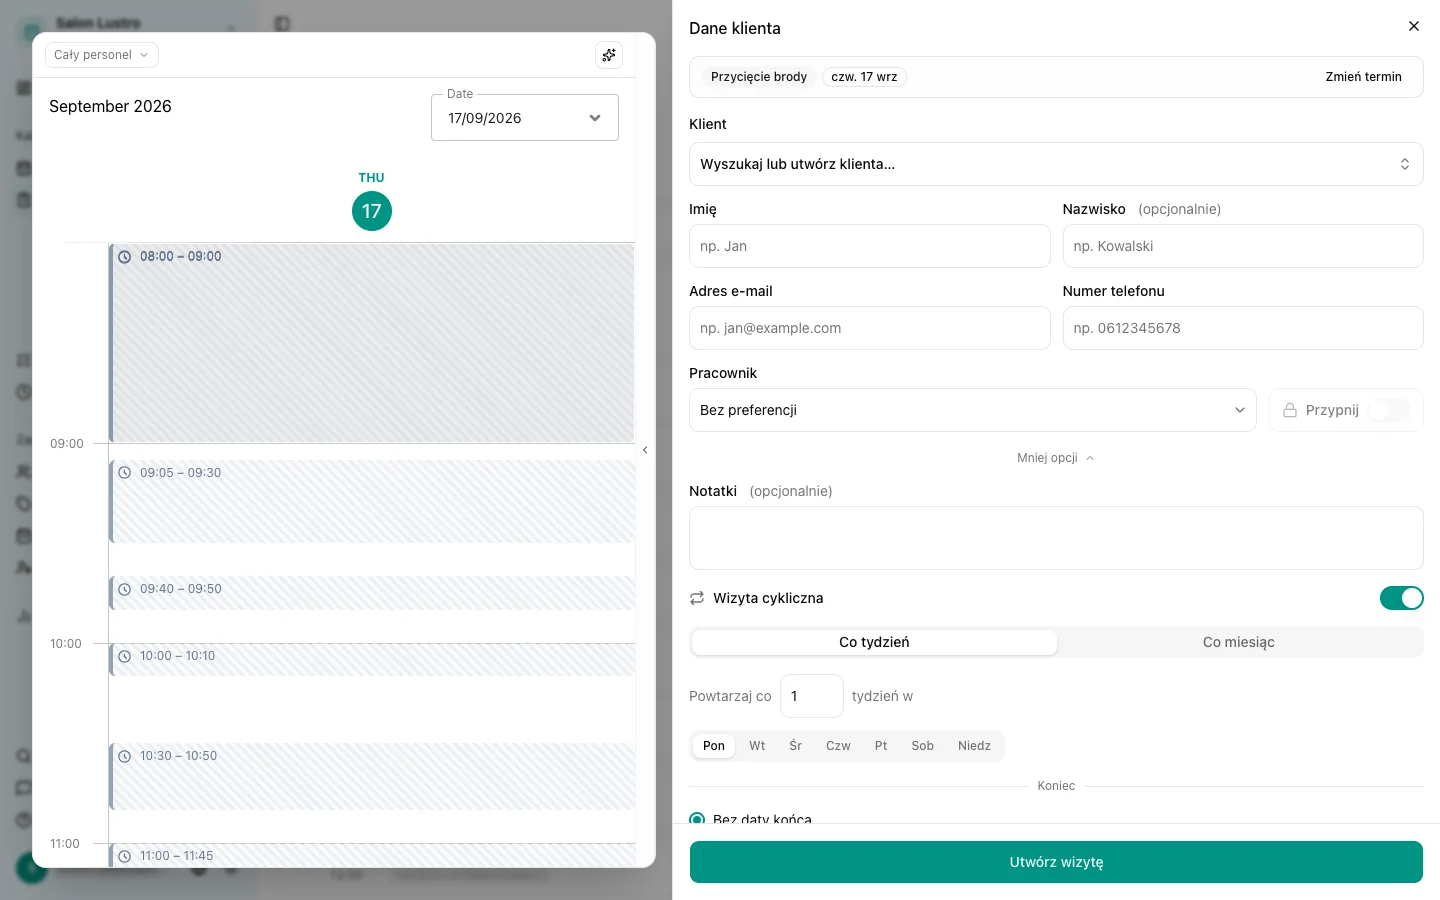Click the clock icon on 08:00 – 09:00 slot
Image resolution: width=1440 pixels, height=900 pixels.
coord(125,257)
